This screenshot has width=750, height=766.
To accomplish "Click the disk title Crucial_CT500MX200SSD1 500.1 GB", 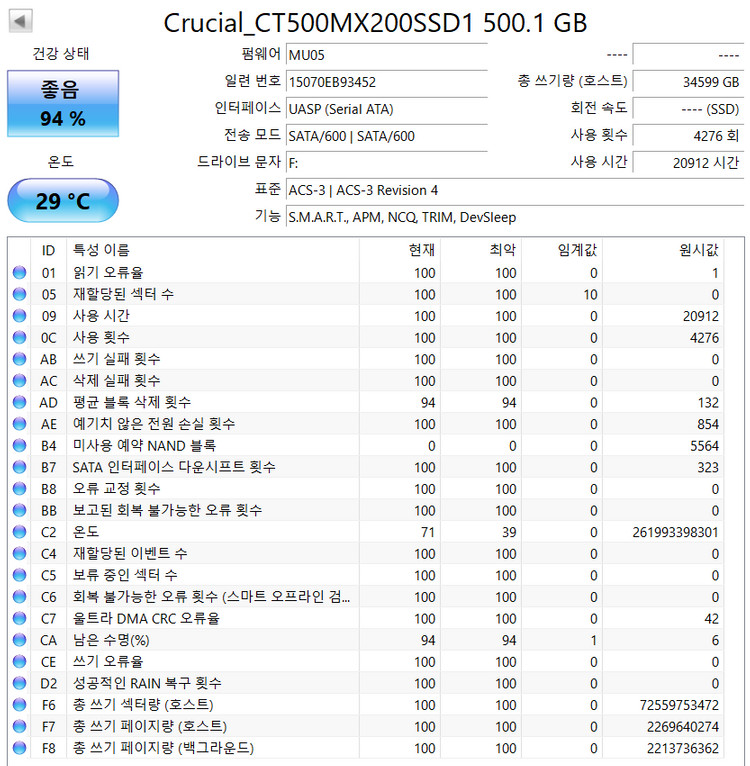I will click(x=375, y=23).
